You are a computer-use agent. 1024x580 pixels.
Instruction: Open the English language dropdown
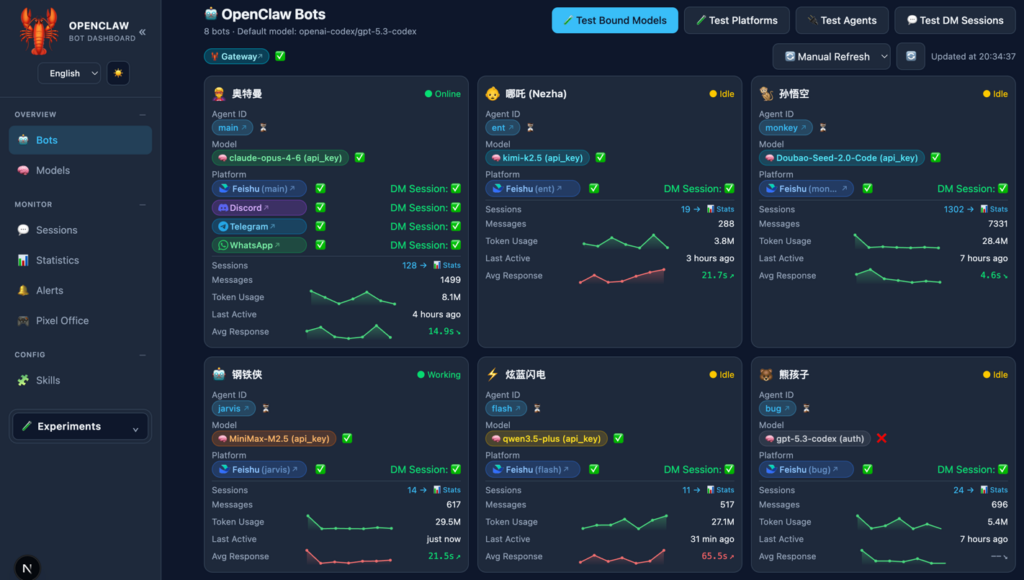69,73
